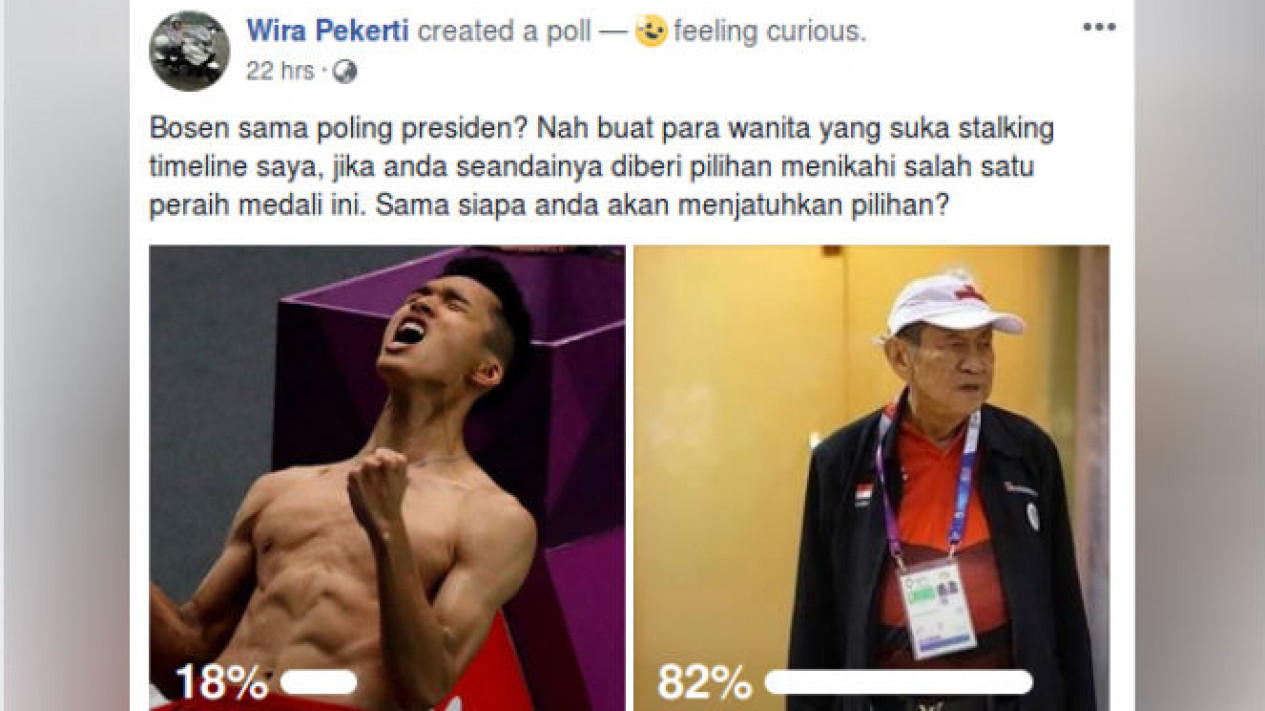Click the poll question paragraph text
Screen dimensions: 1265x711
602,166
